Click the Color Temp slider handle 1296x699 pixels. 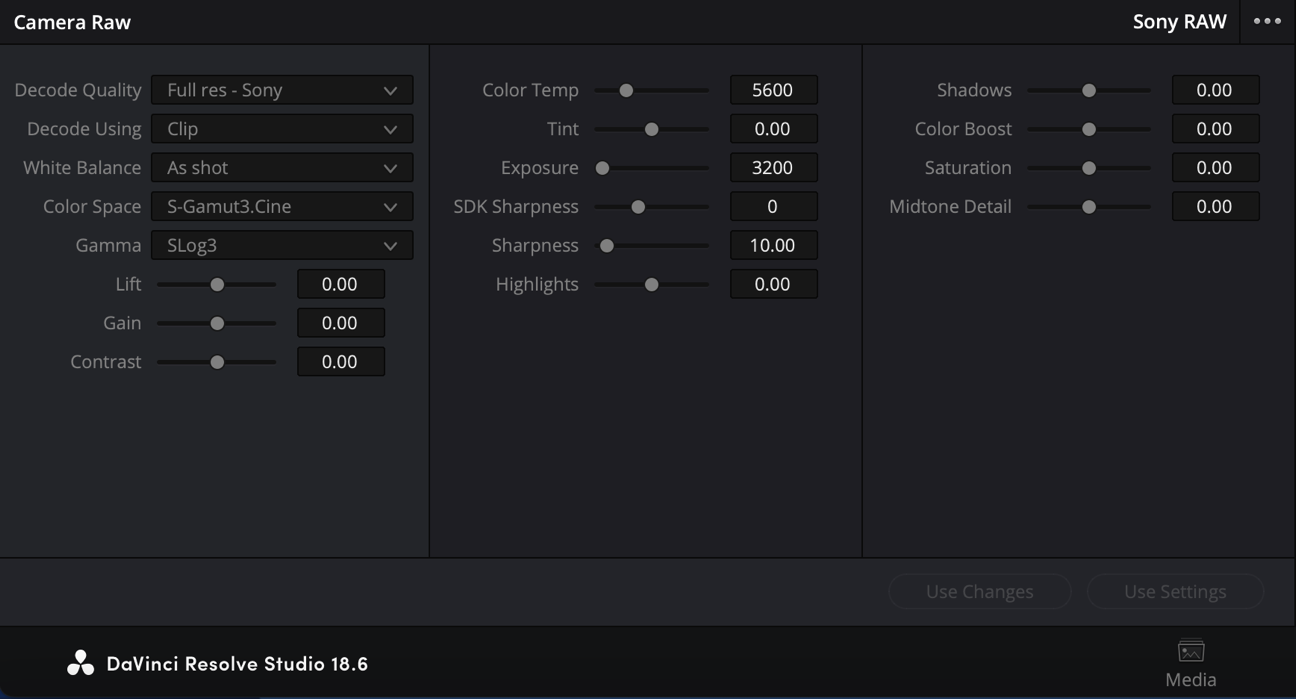coord(626,90)
